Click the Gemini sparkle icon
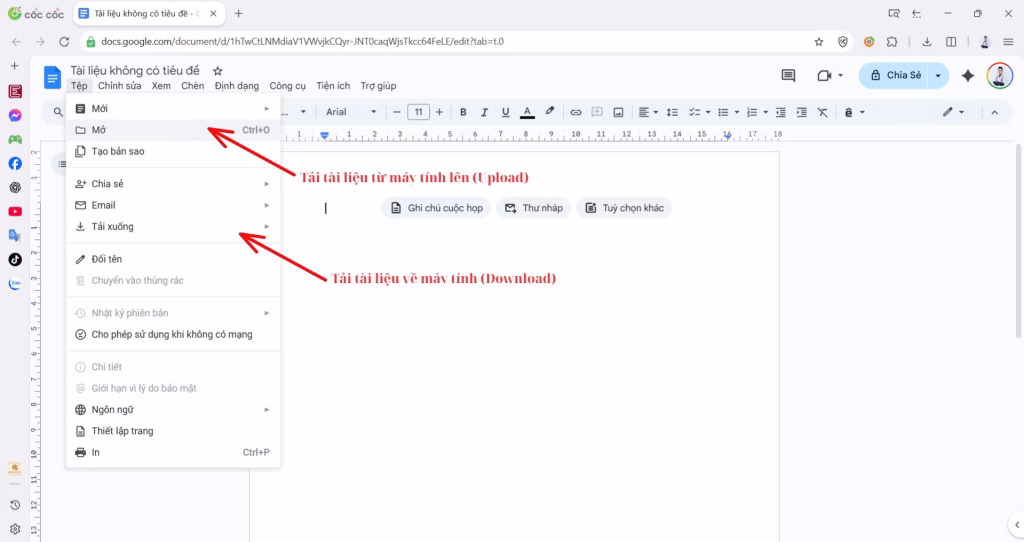Screen dimensions: 1024x542 tap(968, 76)
